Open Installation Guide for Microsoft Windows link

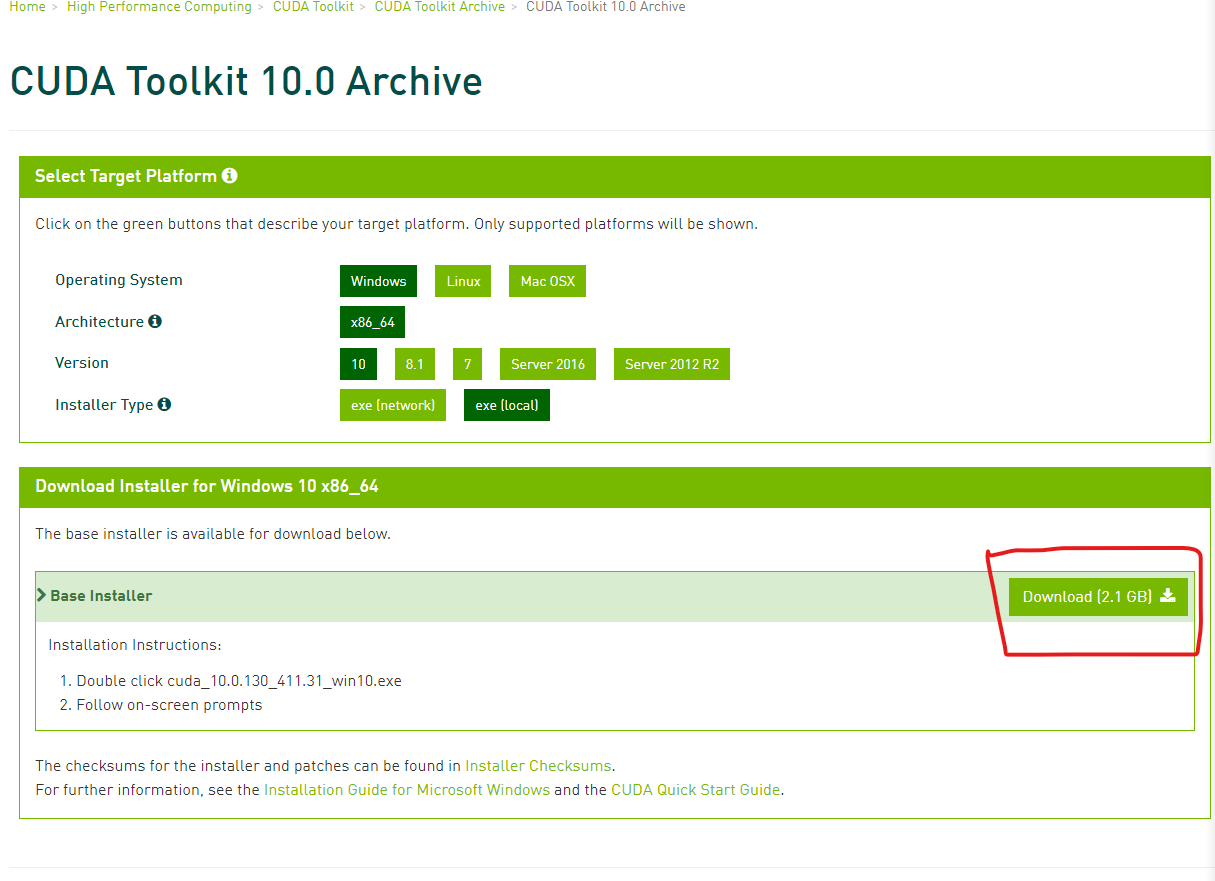pyautogui.click(x=407, y=790)
